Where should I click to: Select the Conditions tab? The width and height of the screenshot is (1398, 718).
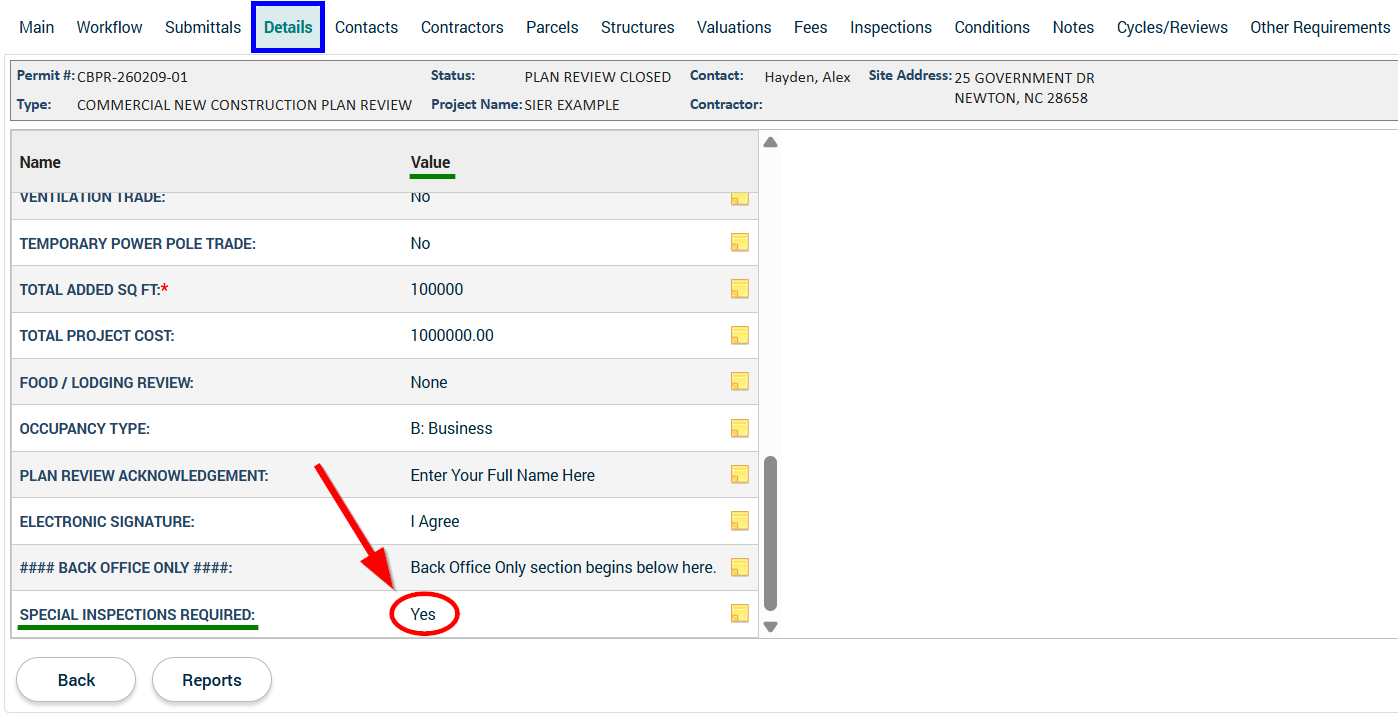(992, 27)
